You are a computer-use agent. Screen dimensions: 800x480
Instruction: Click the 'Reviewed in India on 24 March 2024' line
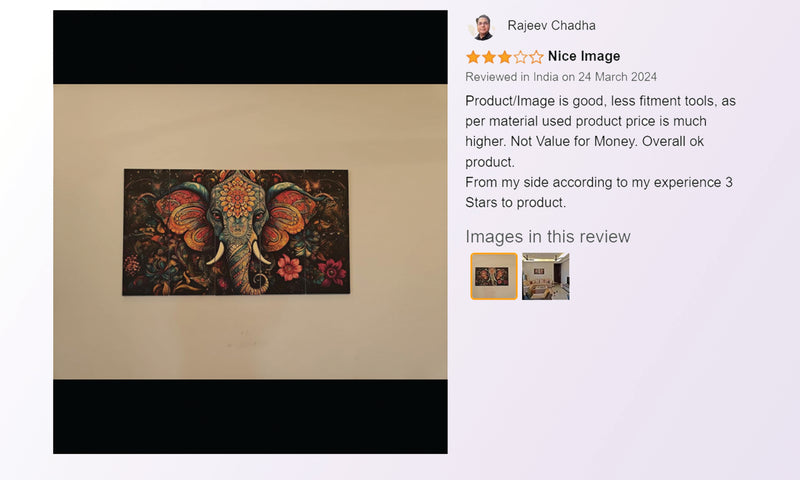(561, 77)
